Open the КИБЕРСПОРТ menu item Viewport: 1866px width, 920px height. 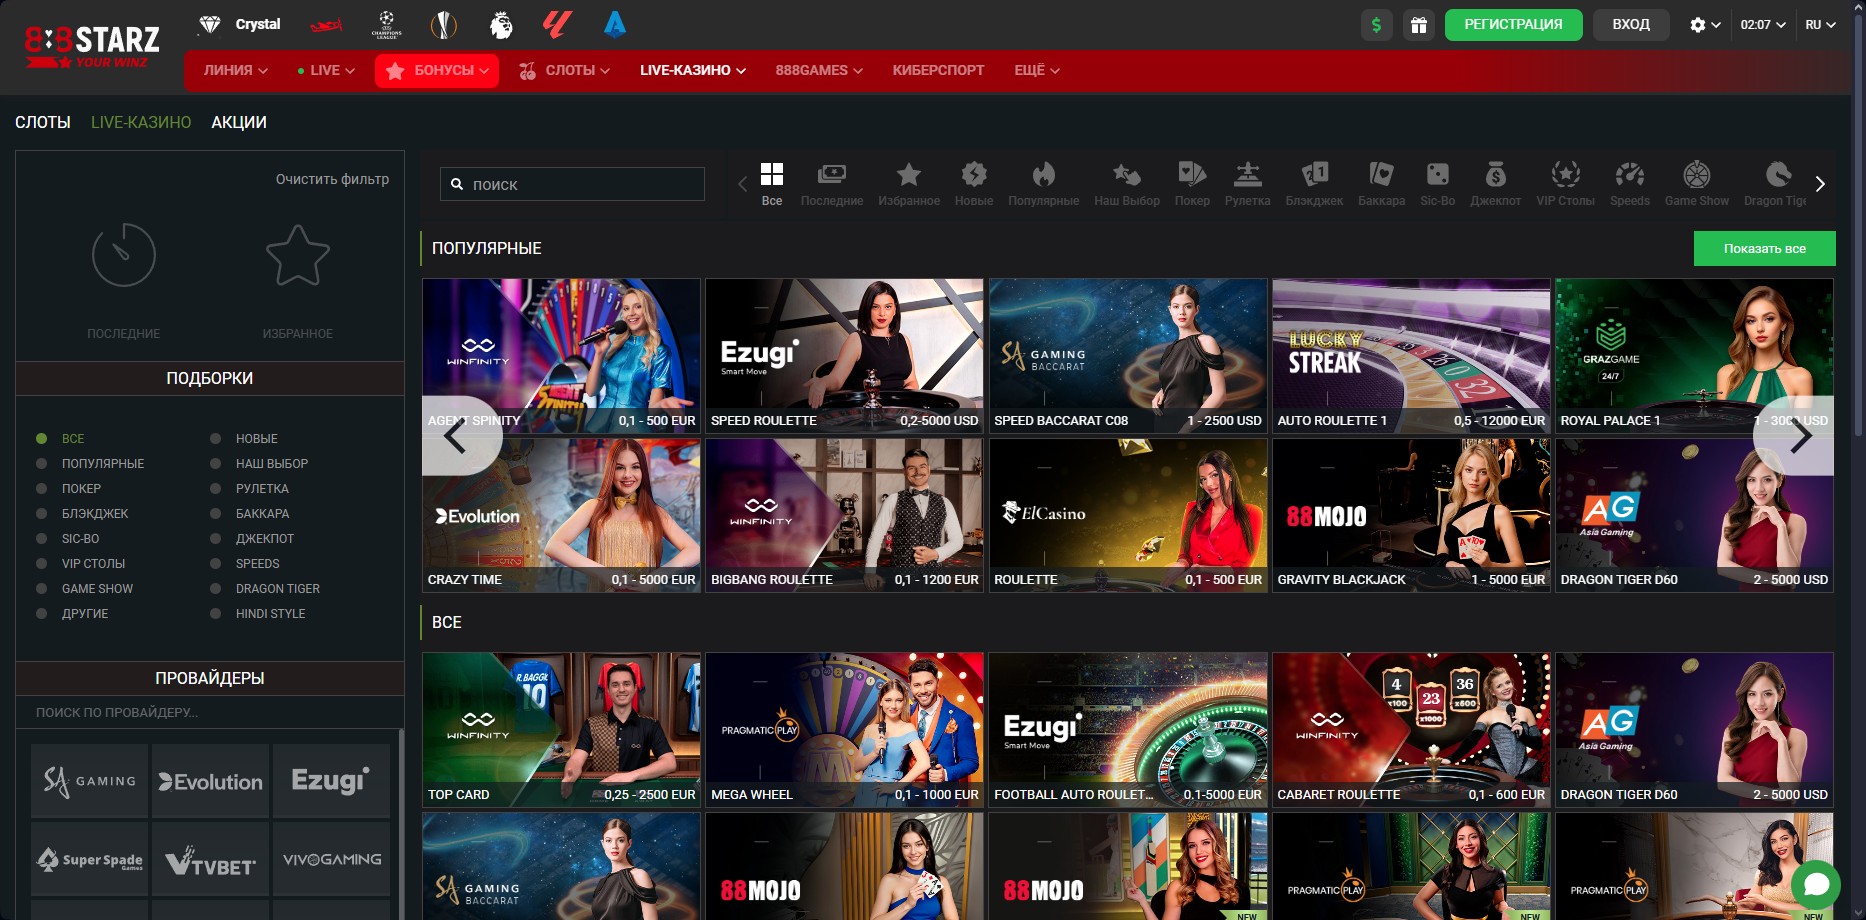(938, 70)
